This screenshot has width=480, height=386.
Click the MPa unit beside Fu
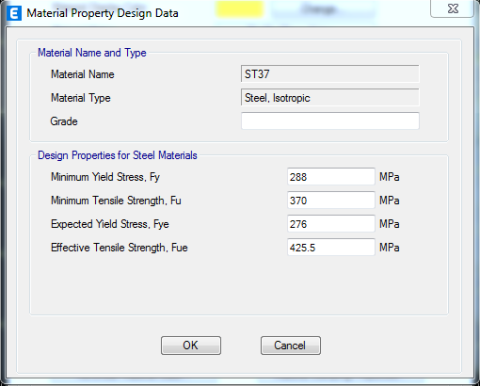[x=389, y=200]
